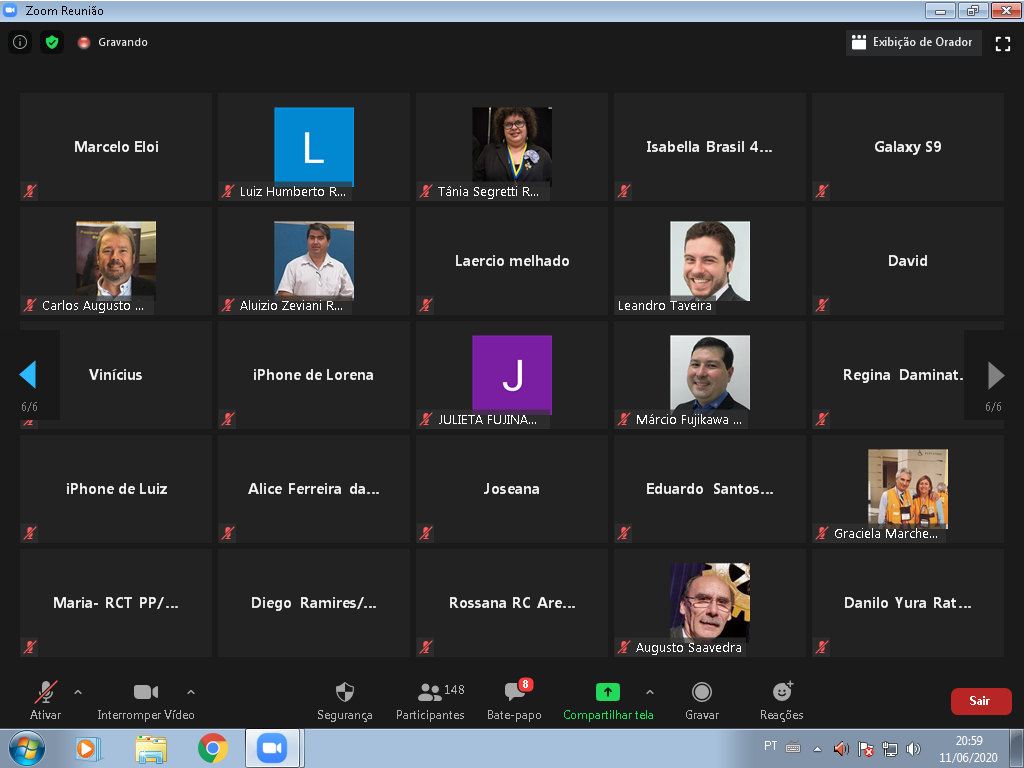Enter full screen mode
This screenshot has height=768, width=1024.
(1003, 43)
